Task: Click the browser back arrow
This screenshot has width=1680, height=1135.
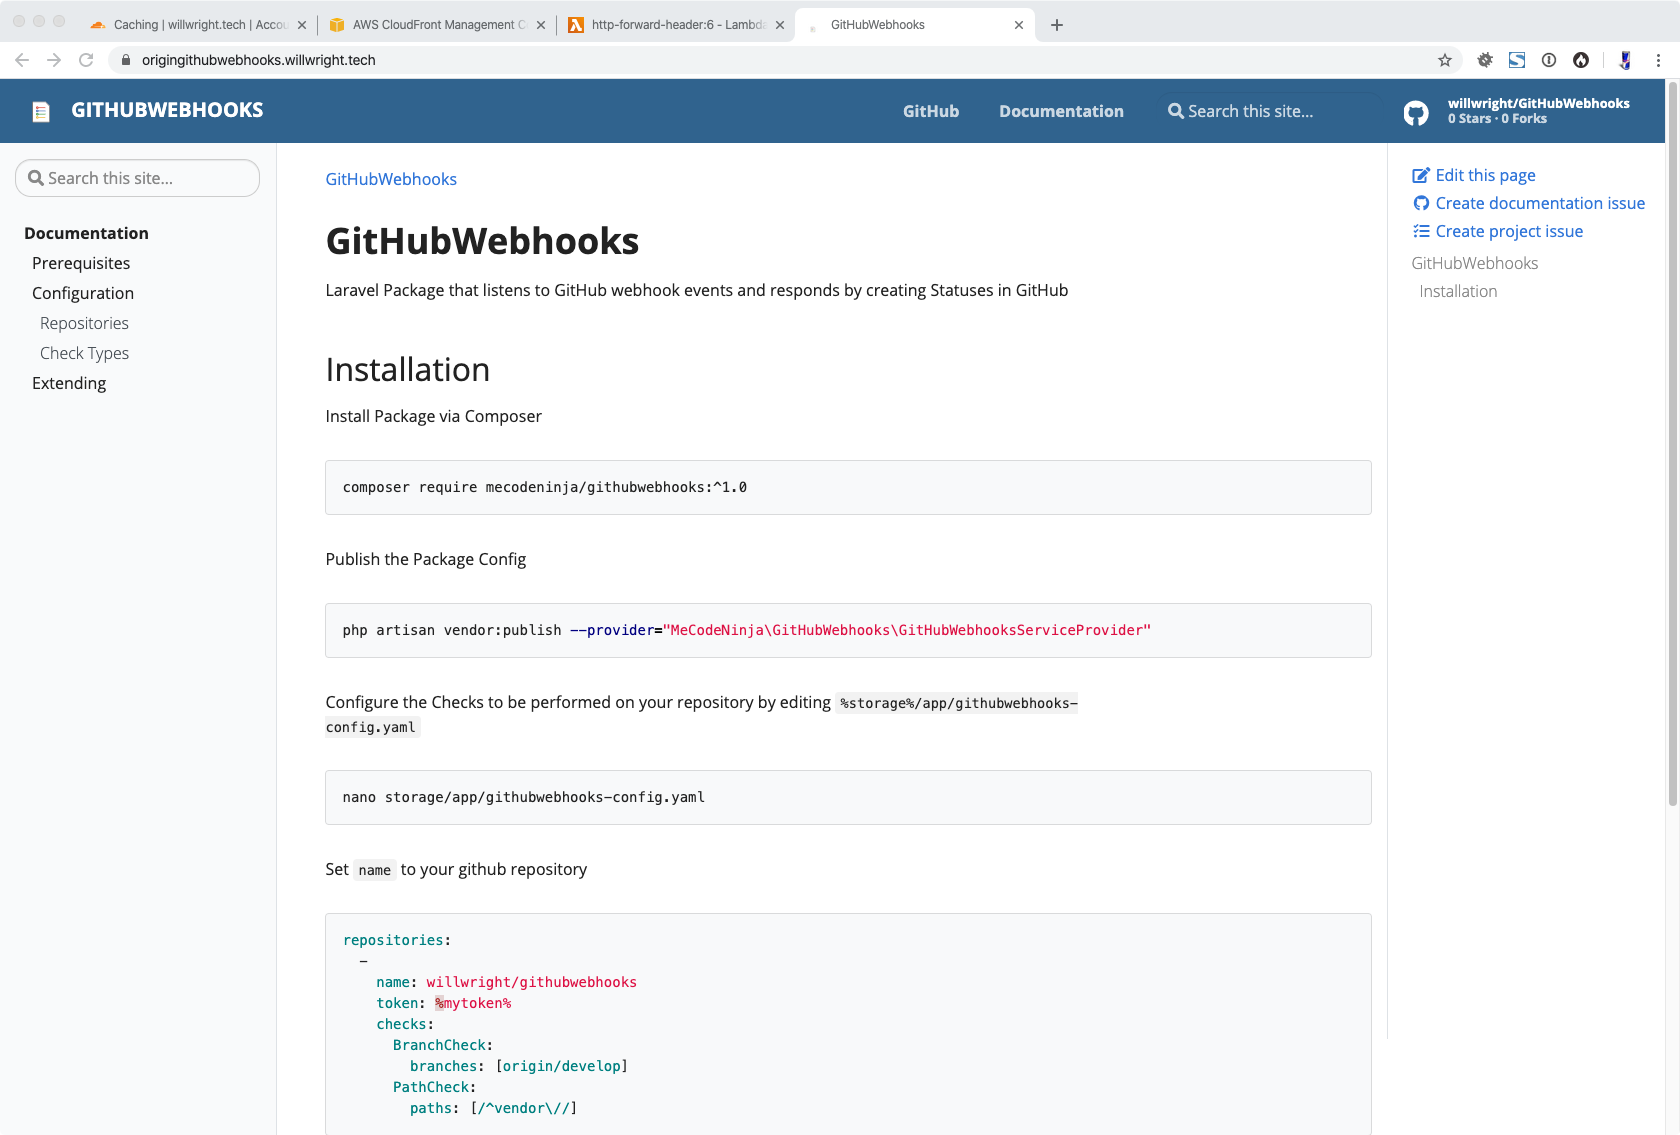Action: (22, 60)
